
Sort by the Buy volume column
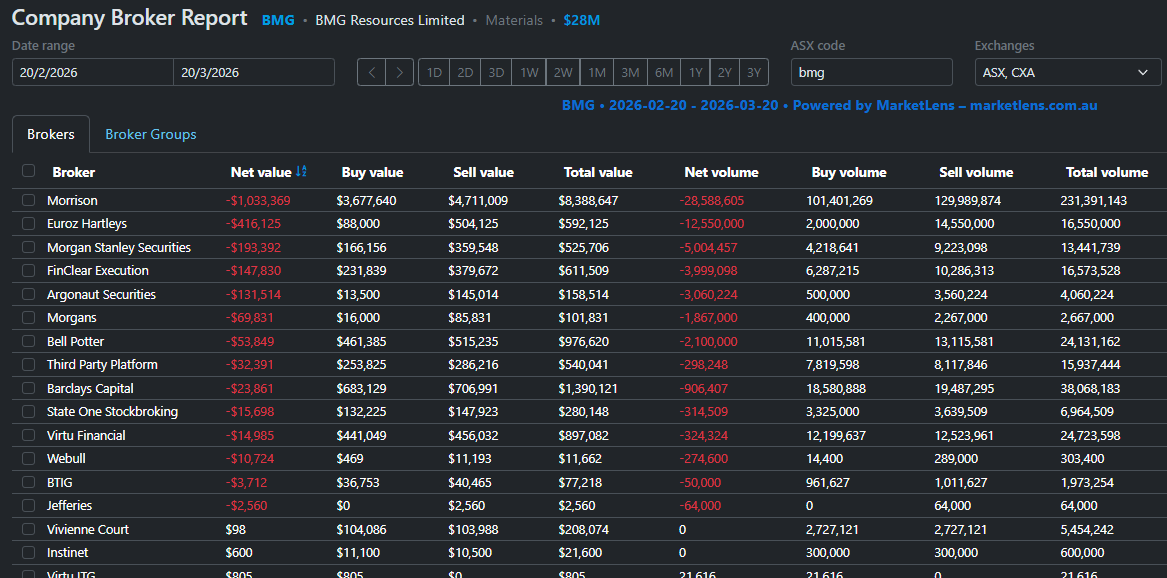pos(848,173)
